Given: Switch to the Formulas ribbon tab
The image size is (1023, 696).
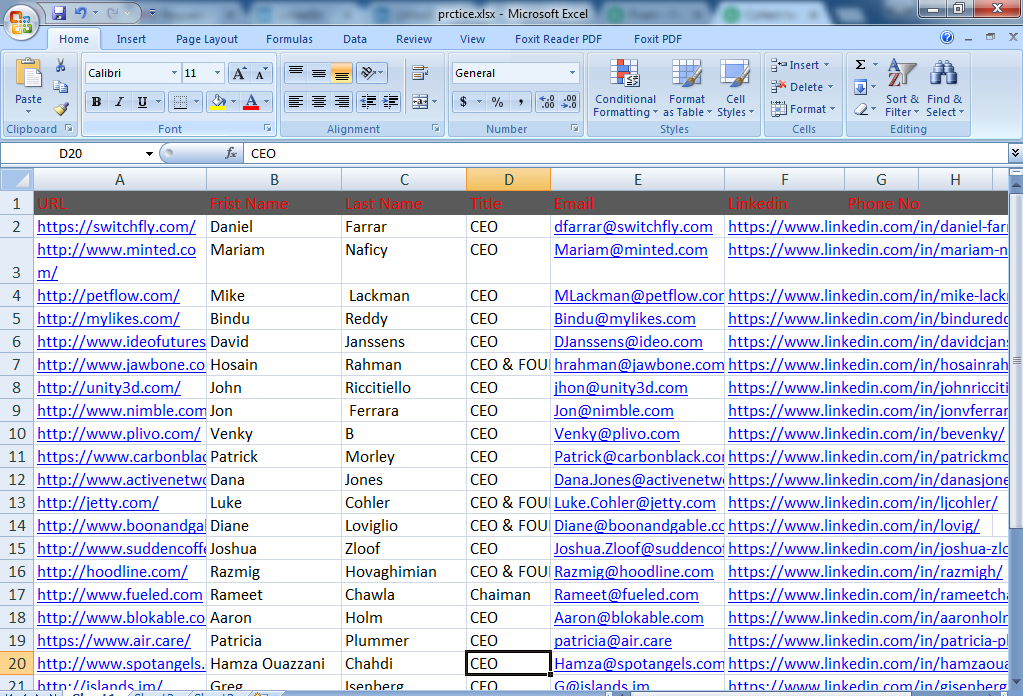Looking at the screenshot, I should [289, 39].
